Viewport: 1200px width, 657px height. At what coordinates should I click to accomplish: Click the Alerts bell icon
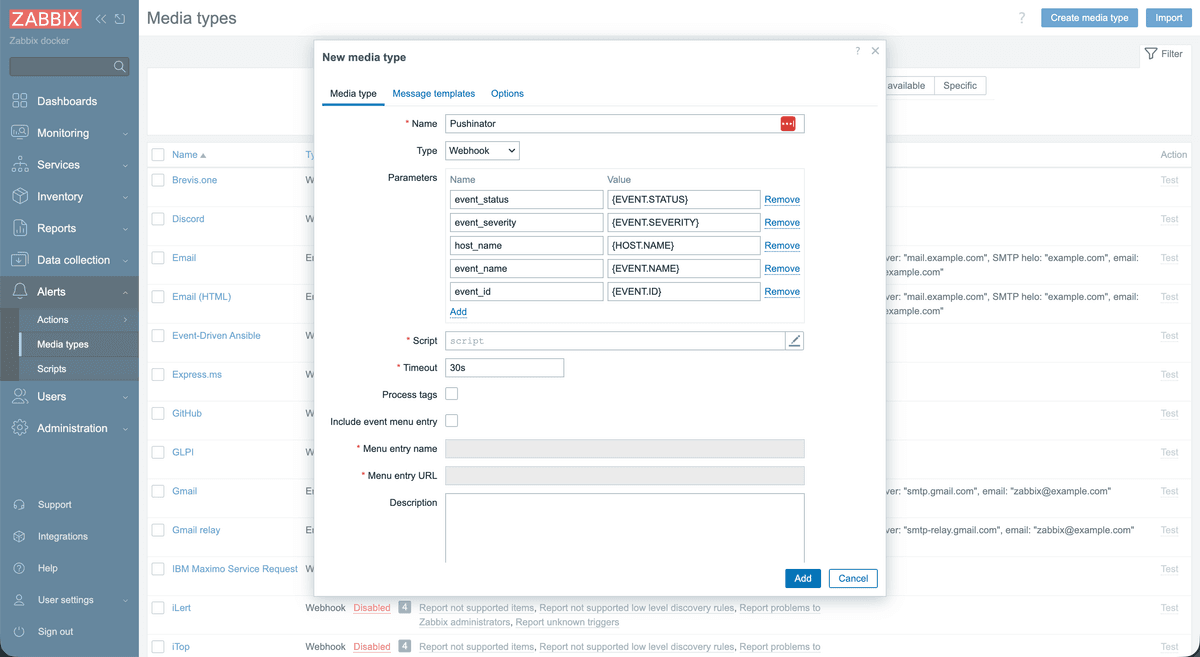(x=20, y=292)
